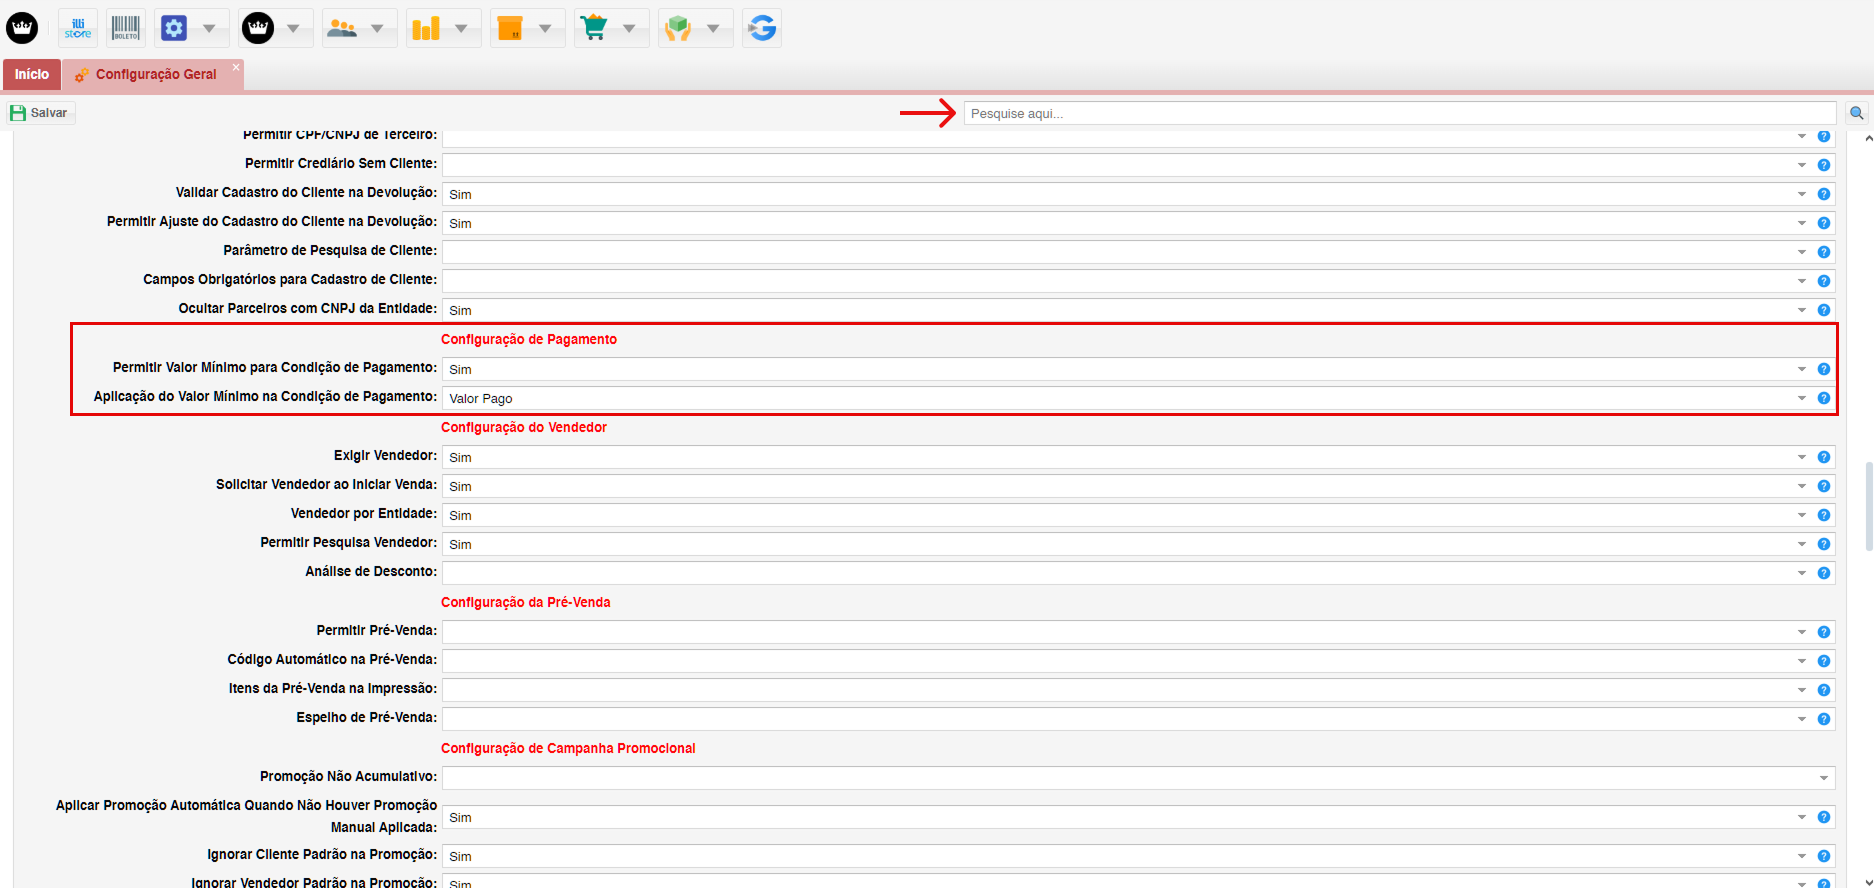Click the Boleto barcode icon
The width and height of the screenshot is (1874, 888).
[126, 28]
